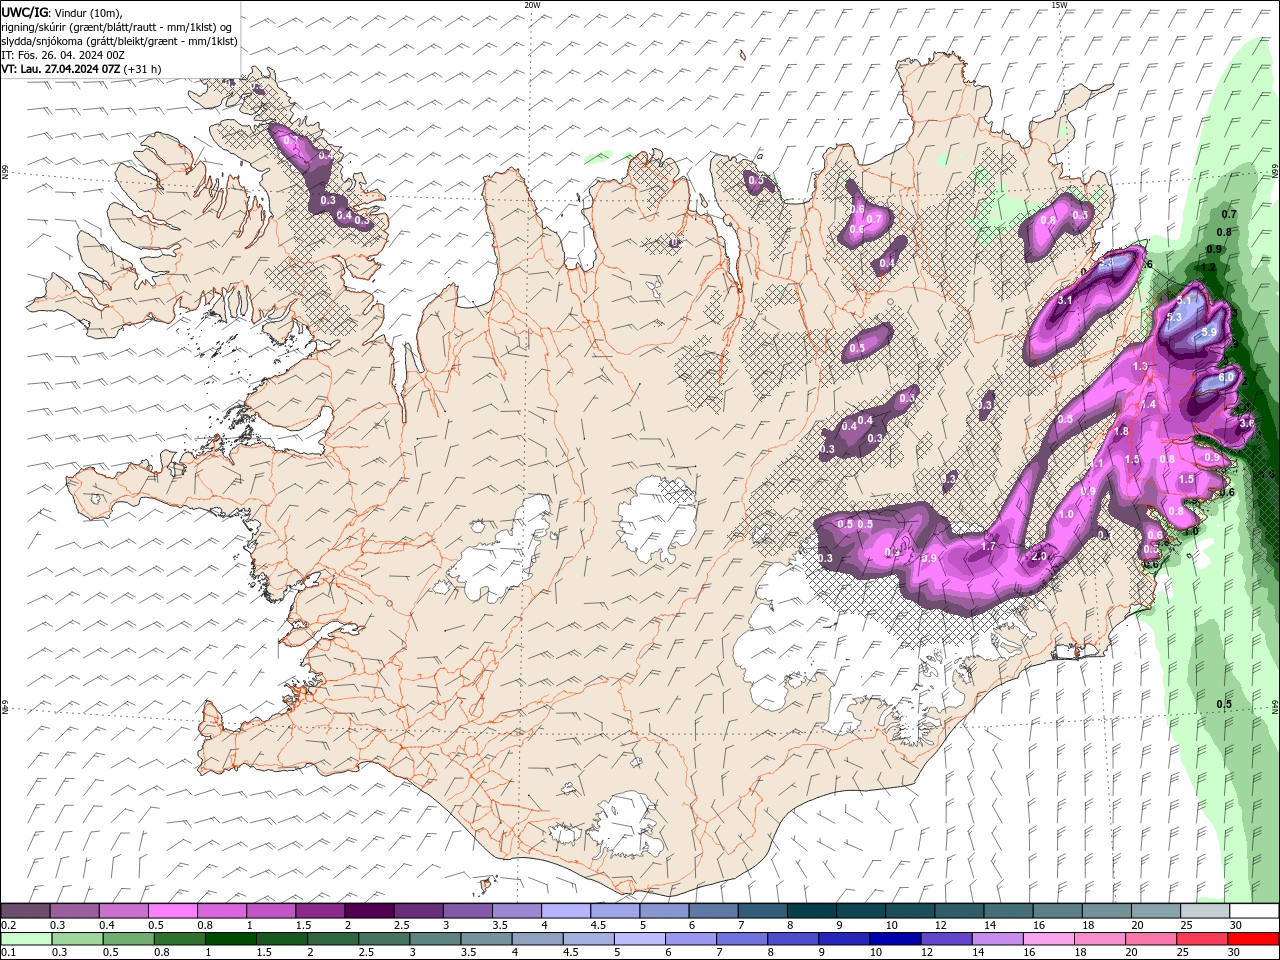Click the '5.1' snowfall value on the map
This screenshot has height=960, width=1280.
click(x=1186, y=300)
